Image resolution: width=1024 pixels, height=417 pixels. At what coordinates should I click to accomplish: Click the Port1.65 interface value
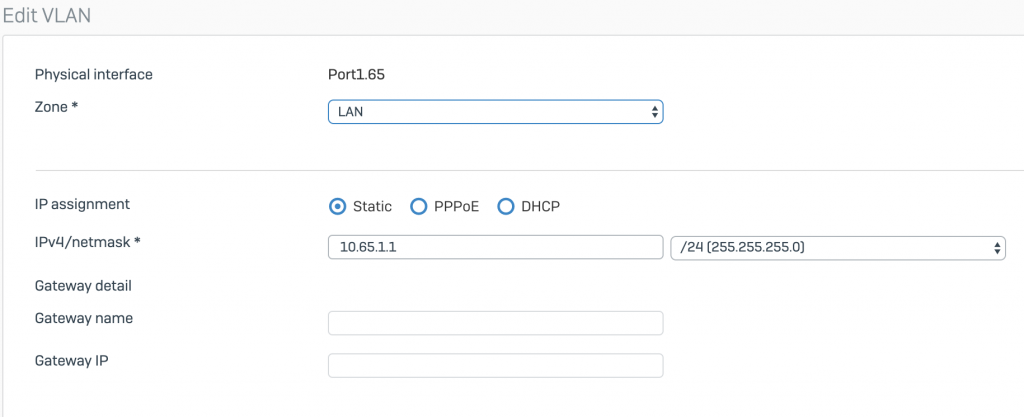pyautogui.click(x=356, y=74)
